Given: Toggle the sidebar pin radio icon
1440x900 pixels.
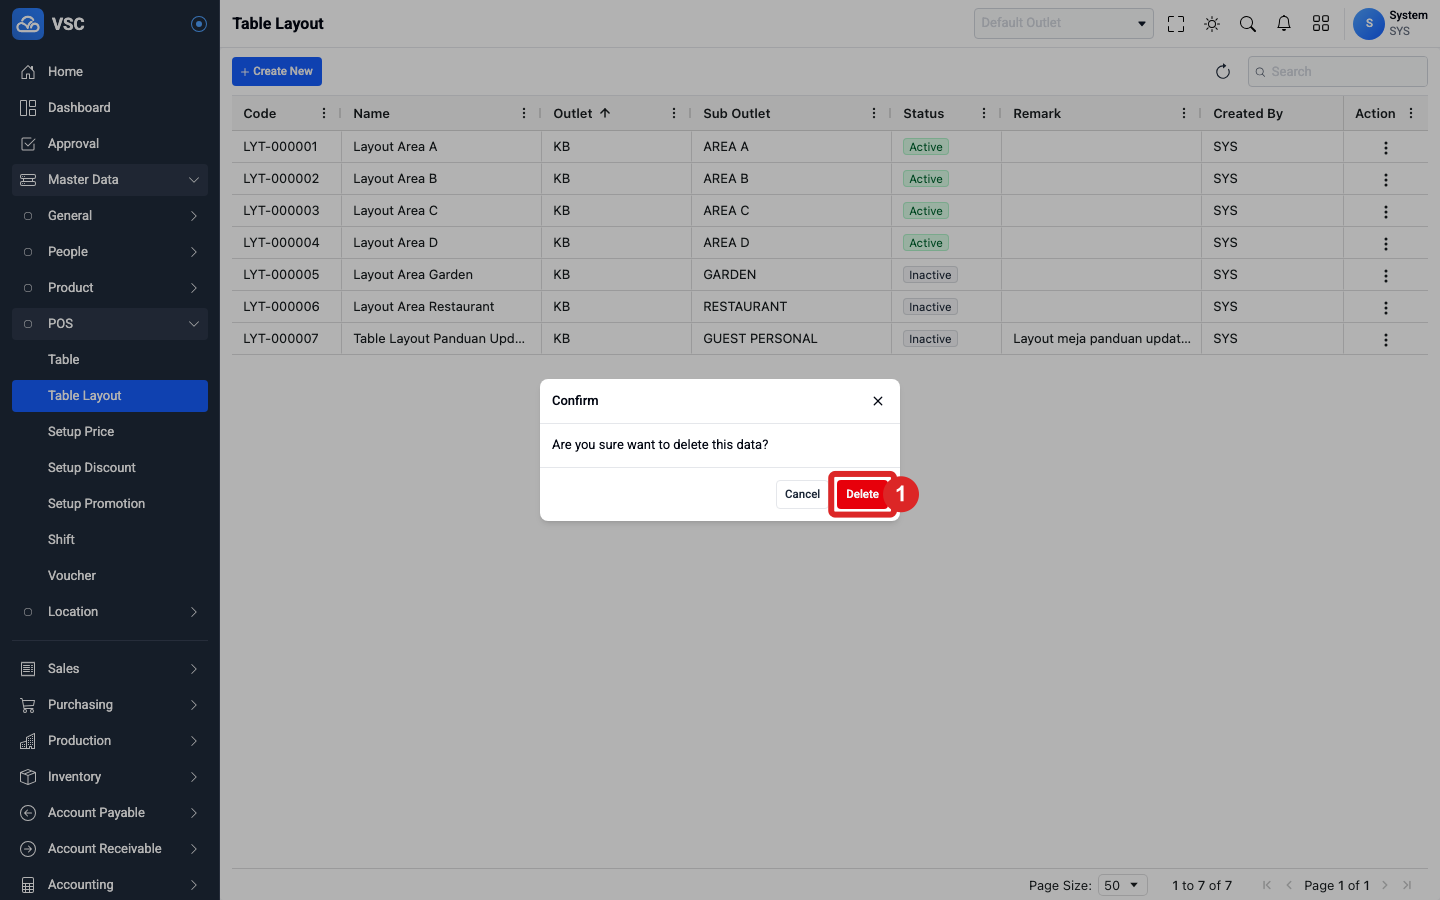Looking at the screenshot, I should click(199, 24).
